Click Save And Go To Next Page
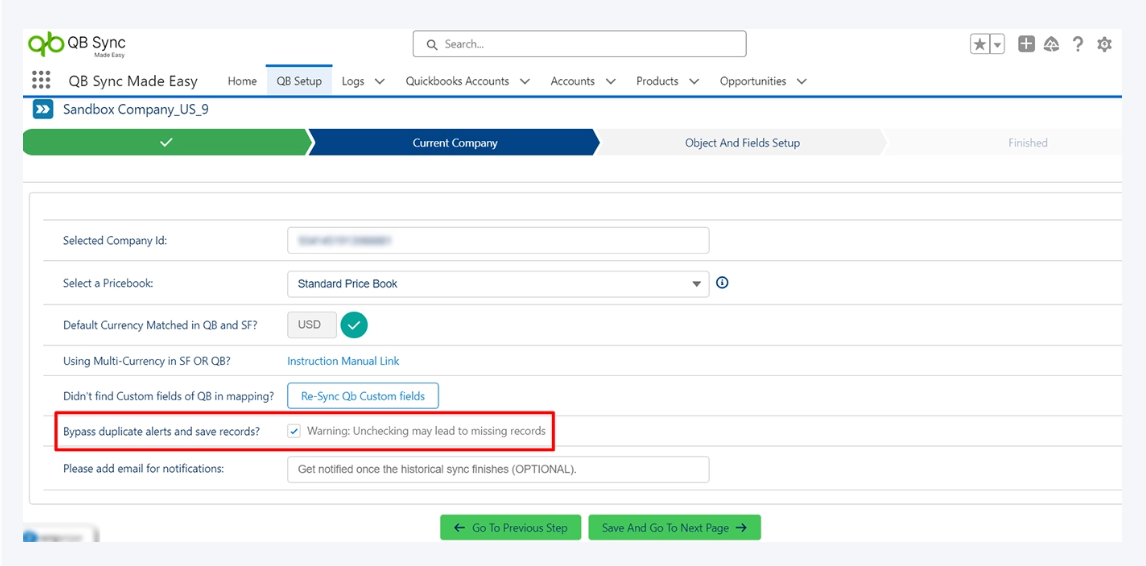This screenshot has width=1146, height=566. (x=675, y=527)
